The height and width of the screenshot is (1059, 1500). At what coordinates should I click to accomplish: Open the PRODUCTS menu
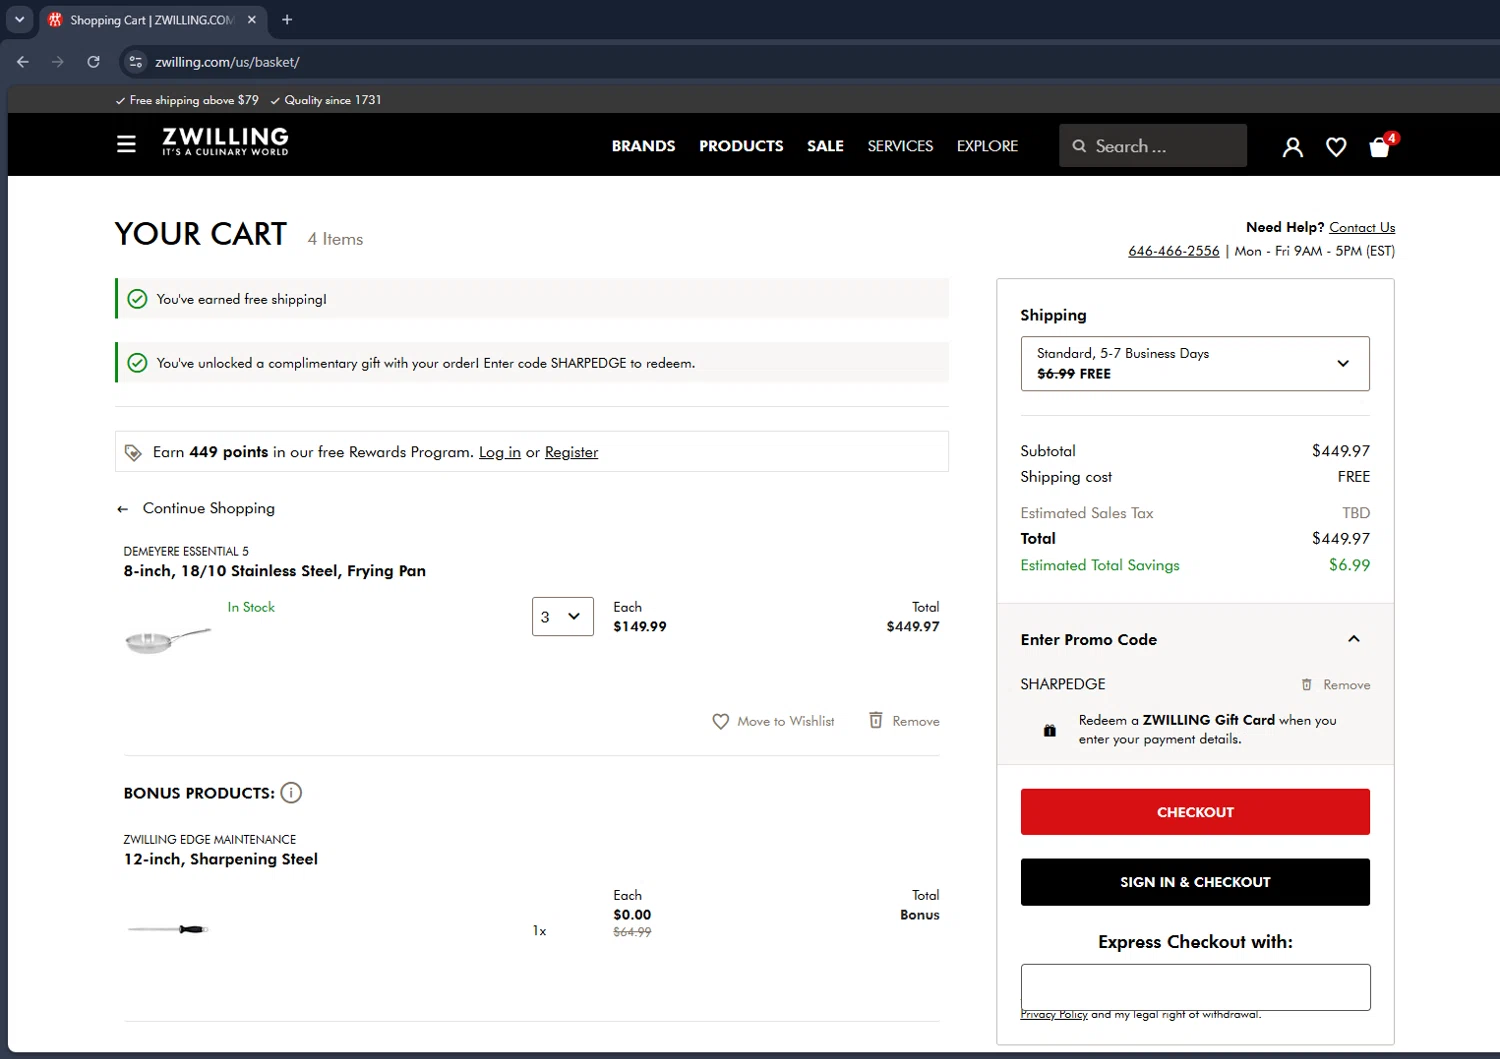tap(741, 146)
